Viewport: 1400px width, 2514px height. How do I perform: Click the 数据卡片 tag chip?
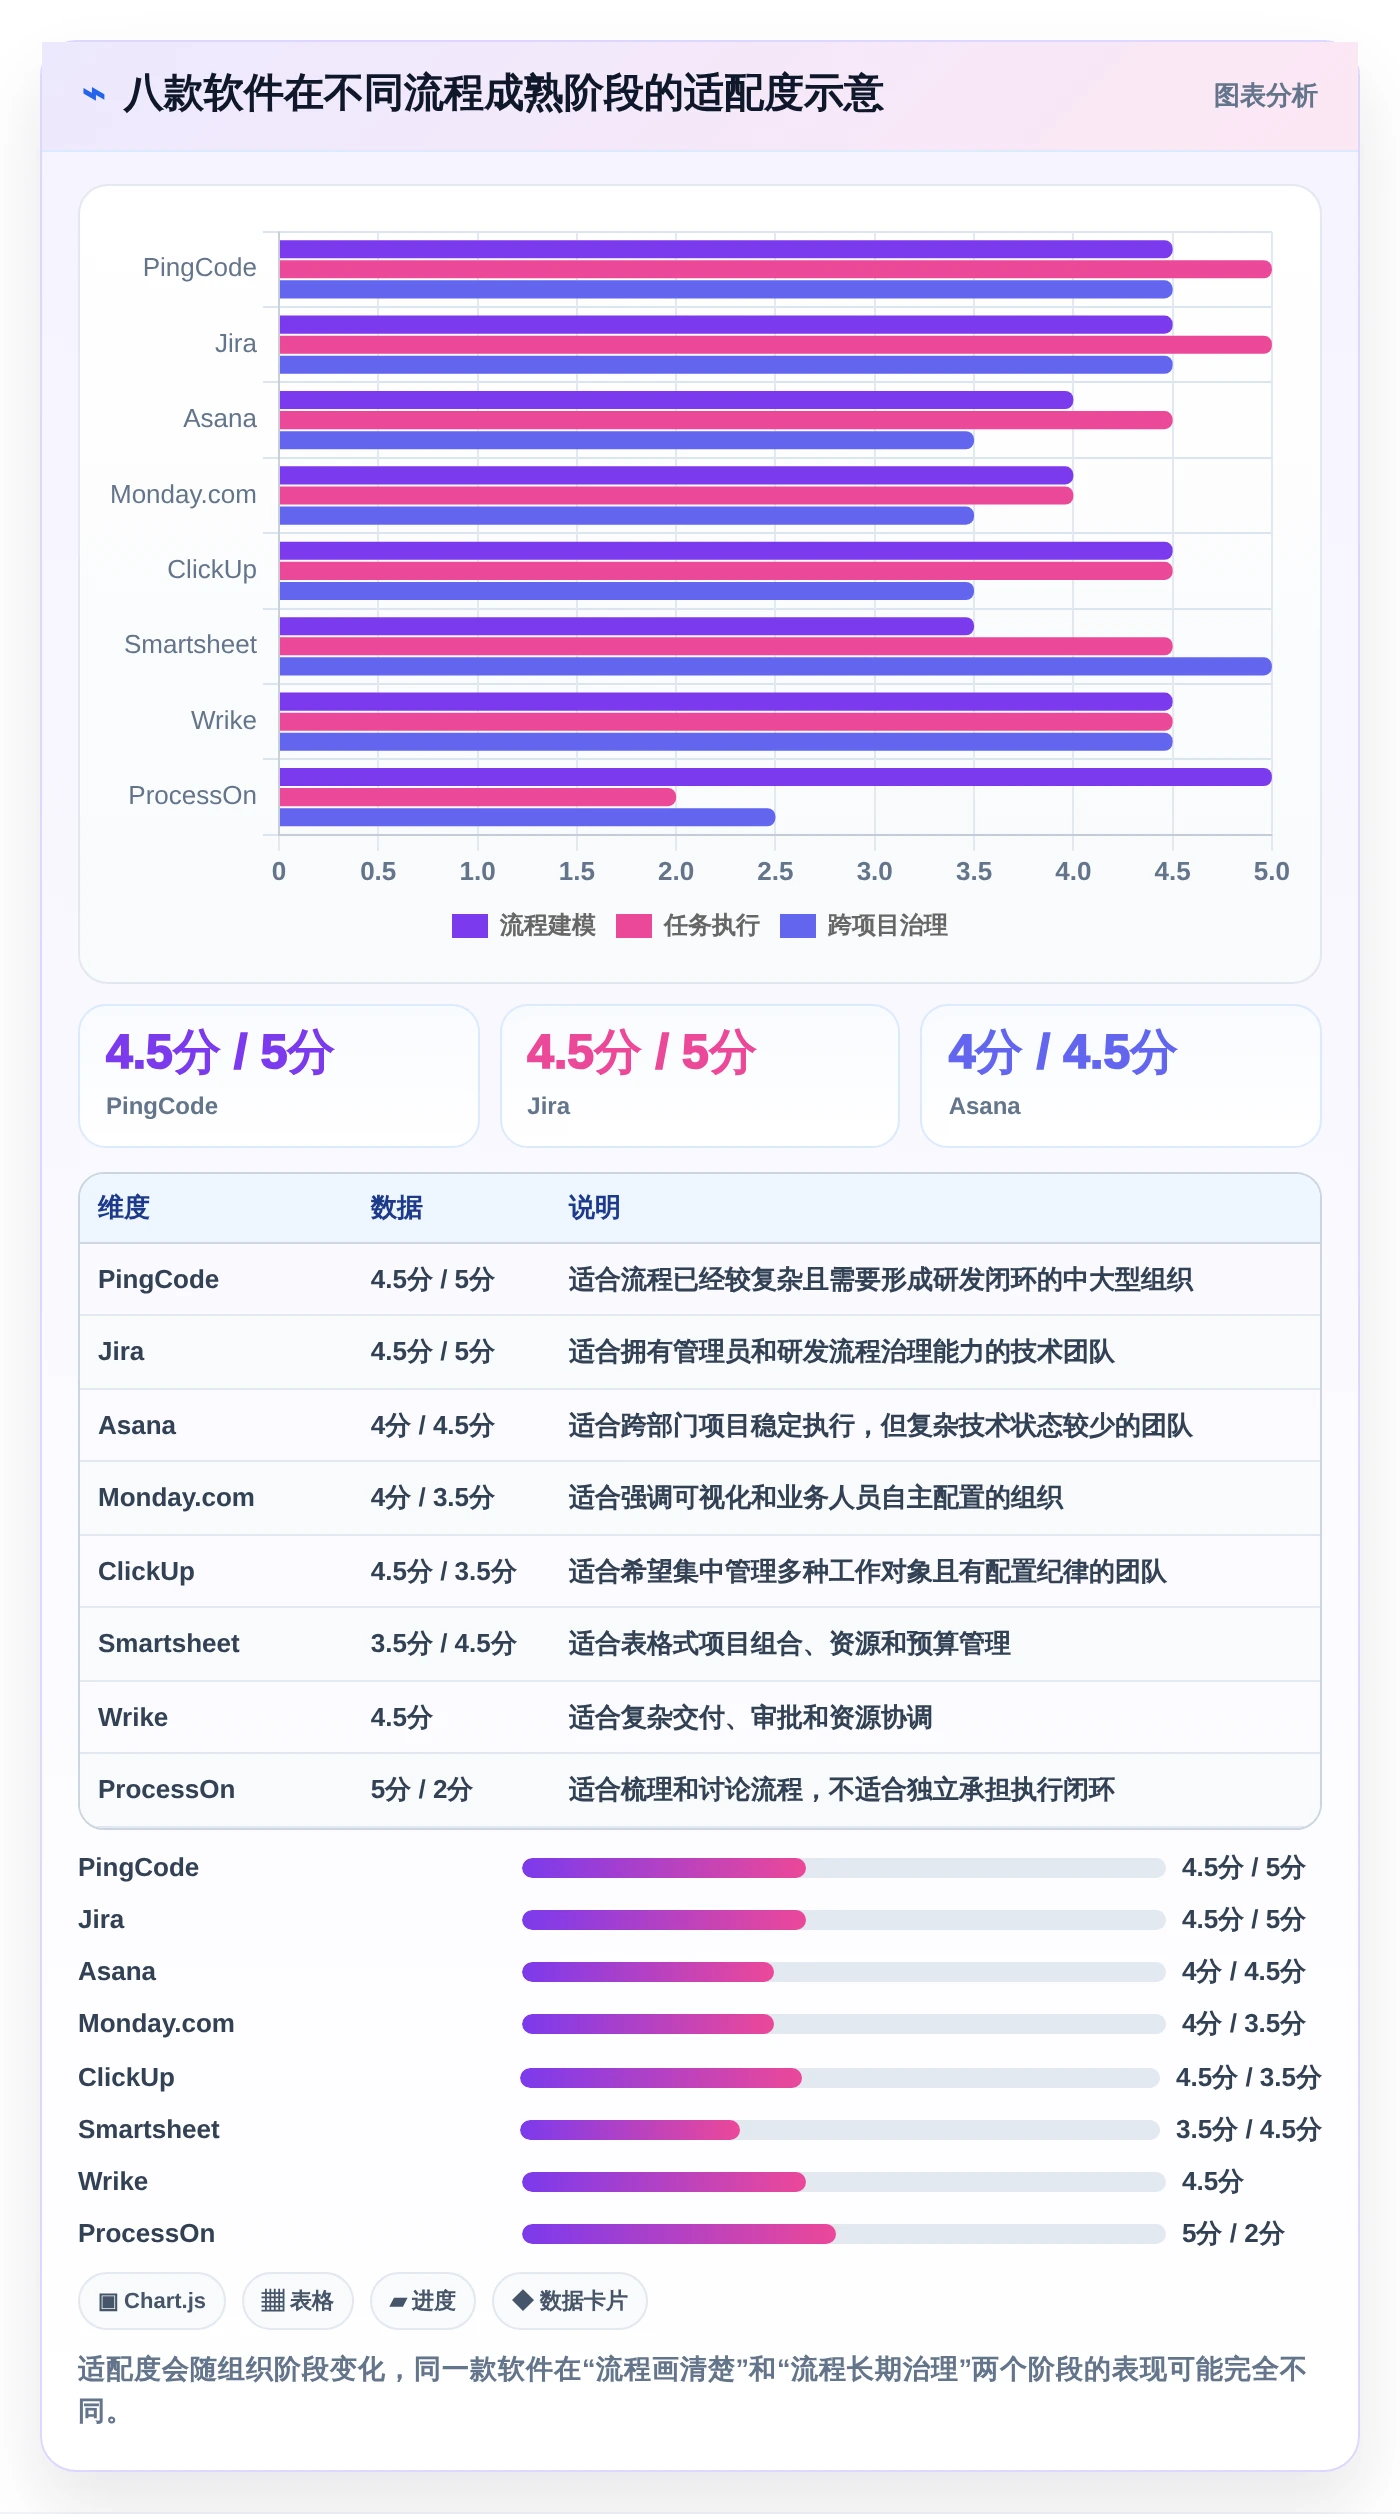(x=570, y=2301)
